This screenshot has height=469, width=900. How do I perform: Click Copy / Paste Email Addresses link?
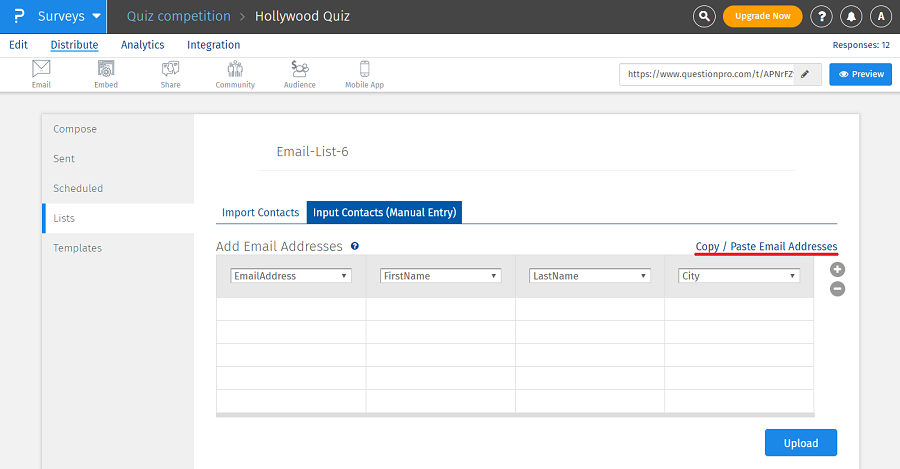(766, 246)
